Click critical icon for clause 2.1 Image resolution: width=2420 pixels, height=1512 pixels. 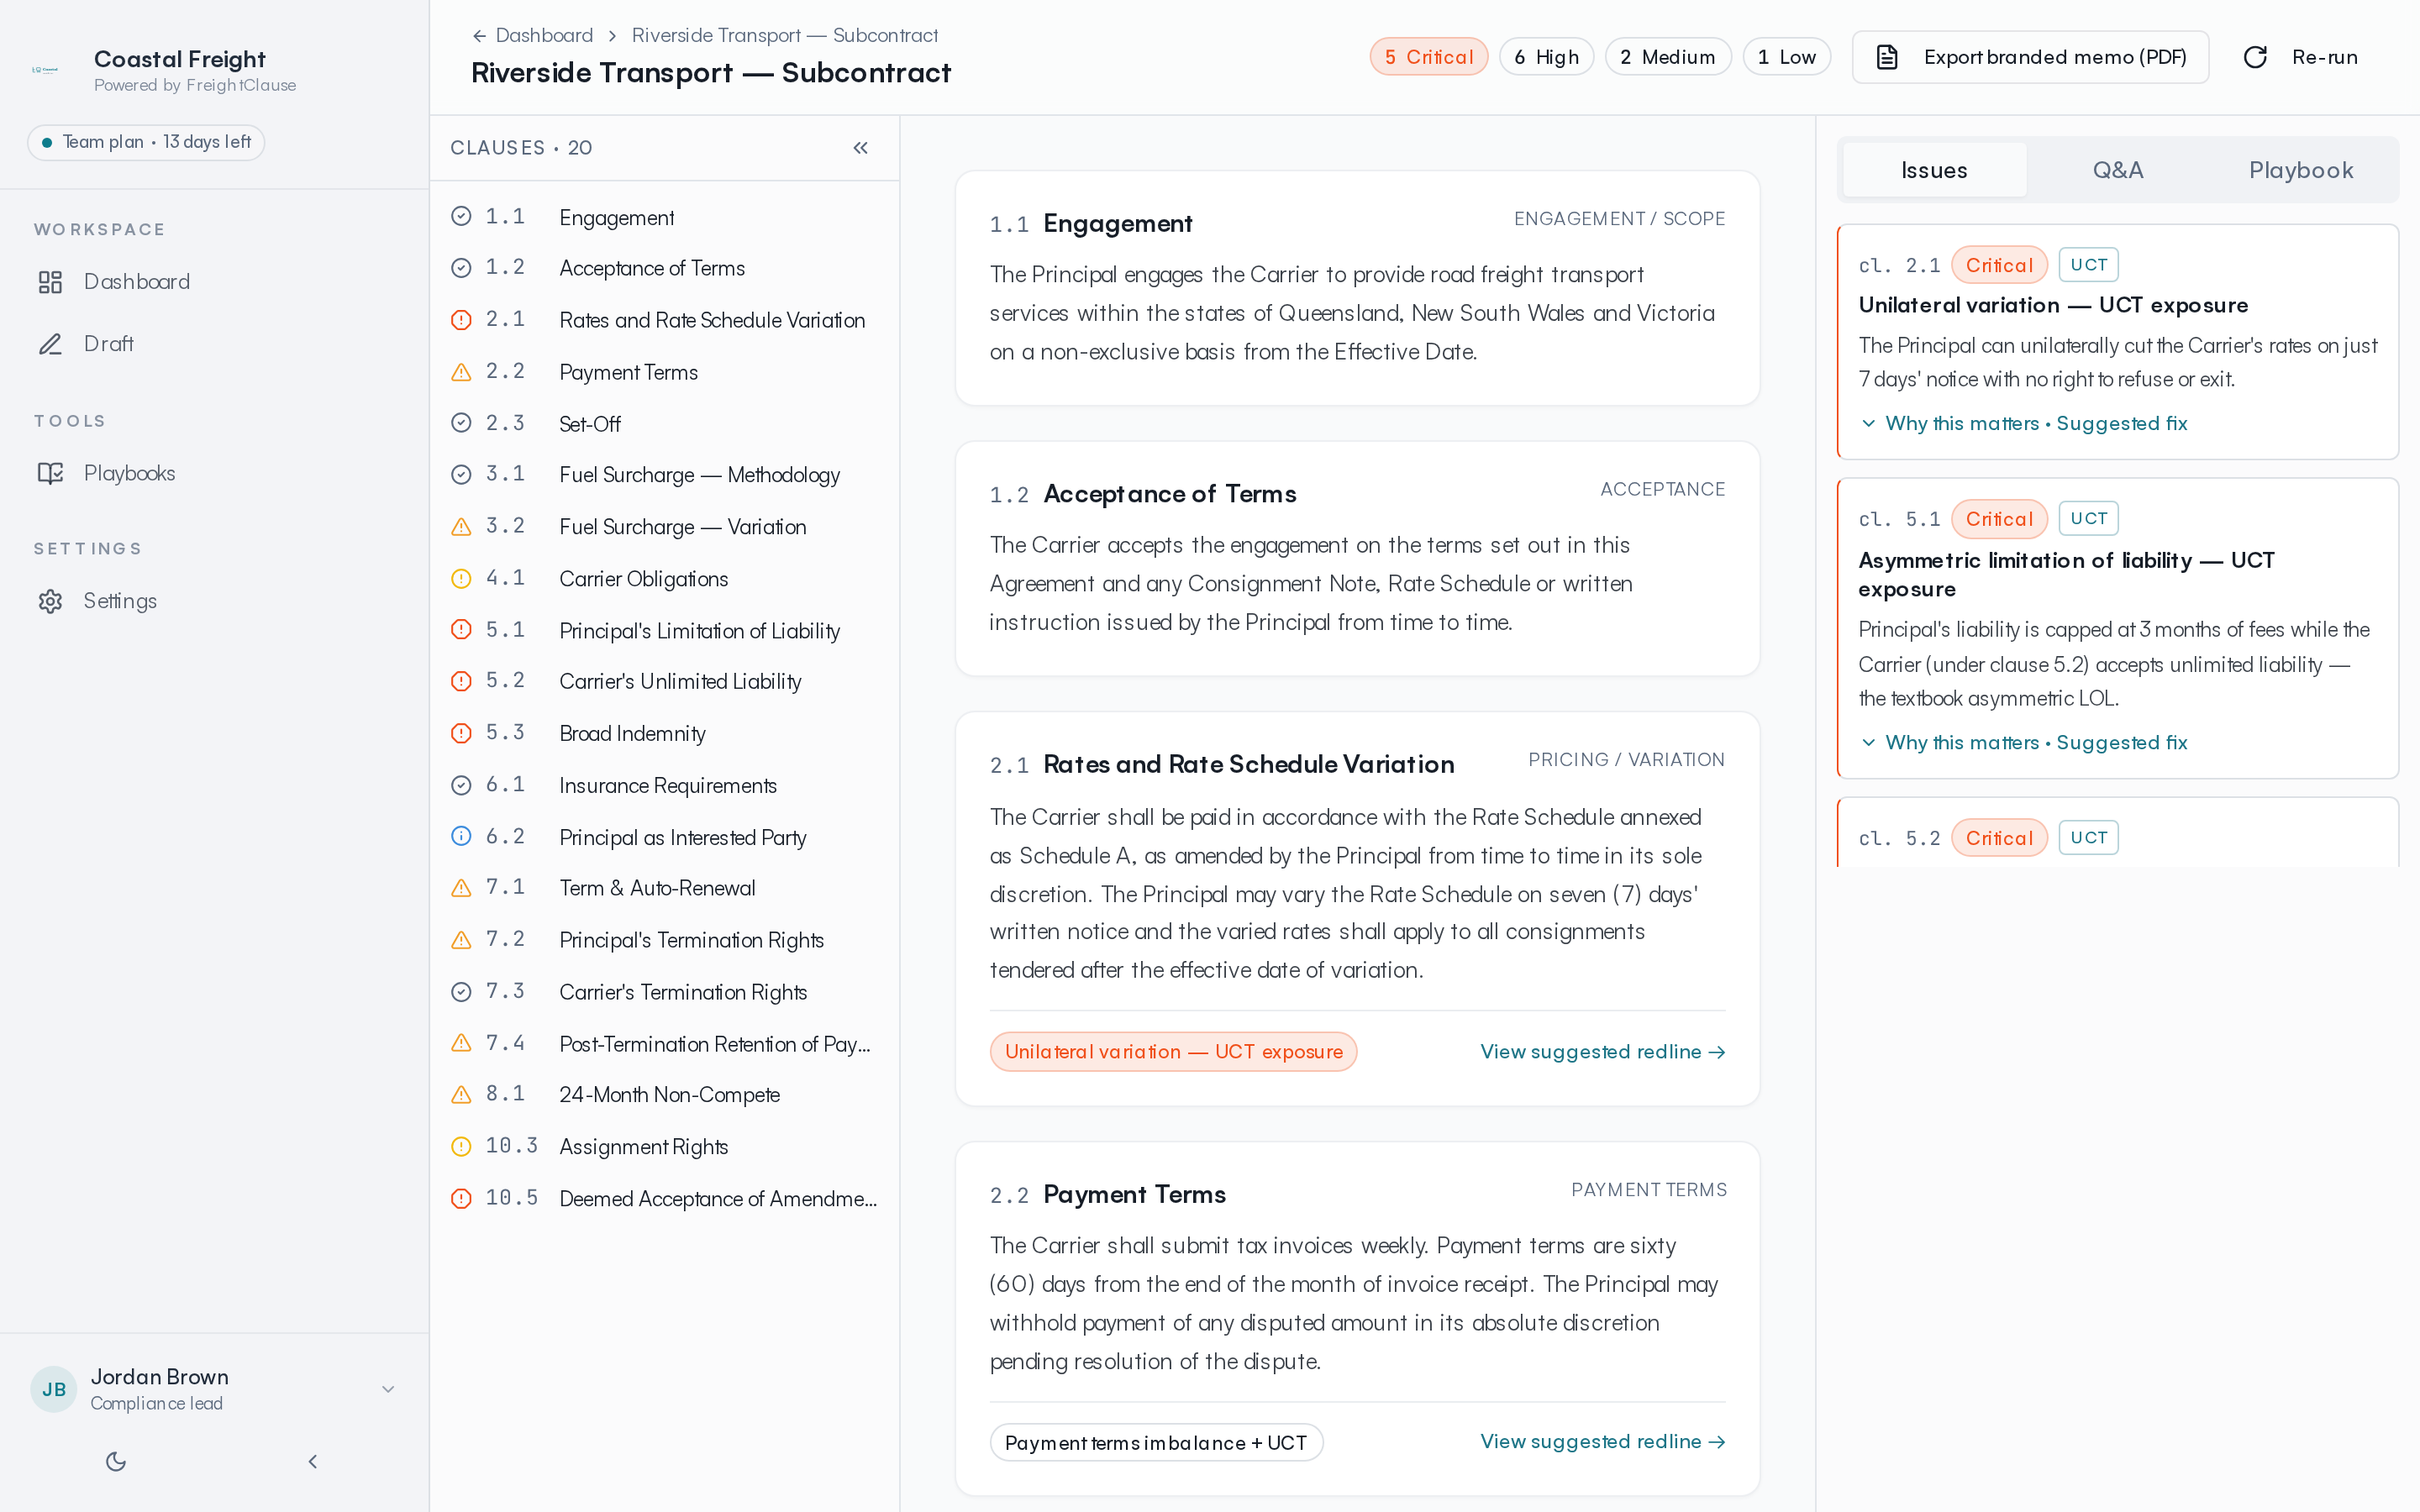click(x=461, y=320)
